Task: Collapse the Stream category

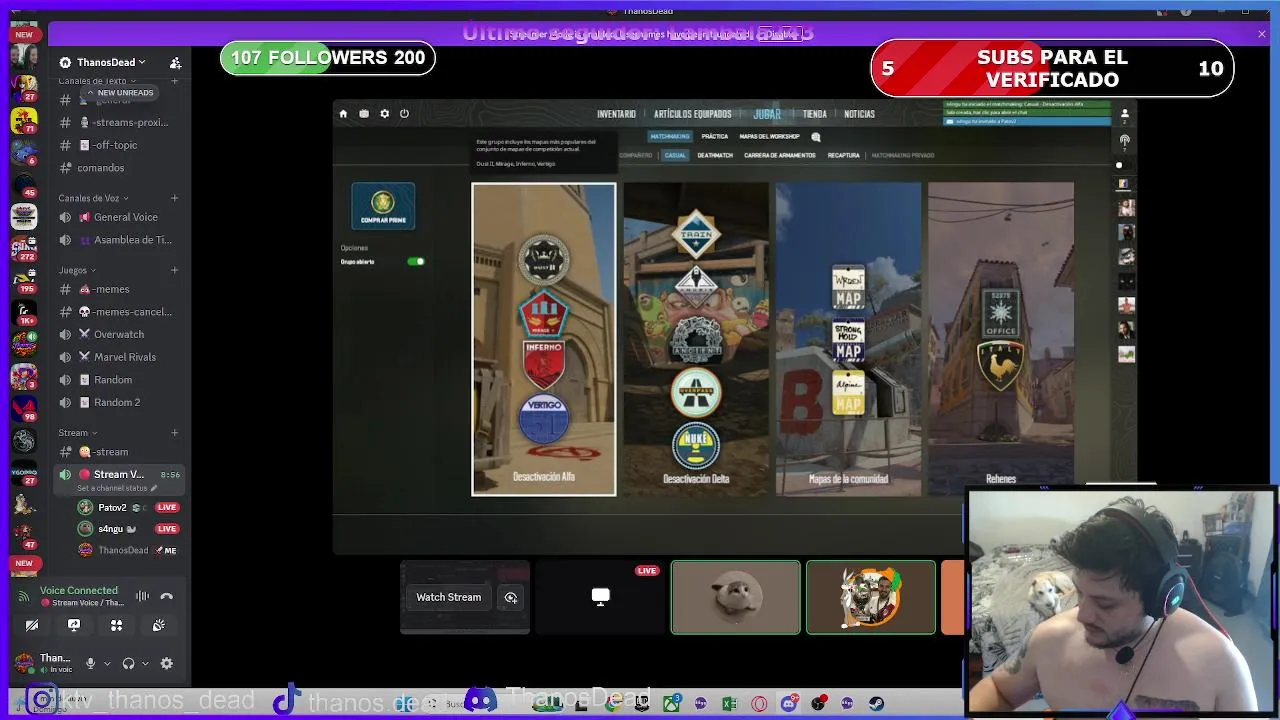Action: pyautogui.click(x=77, y=433)
